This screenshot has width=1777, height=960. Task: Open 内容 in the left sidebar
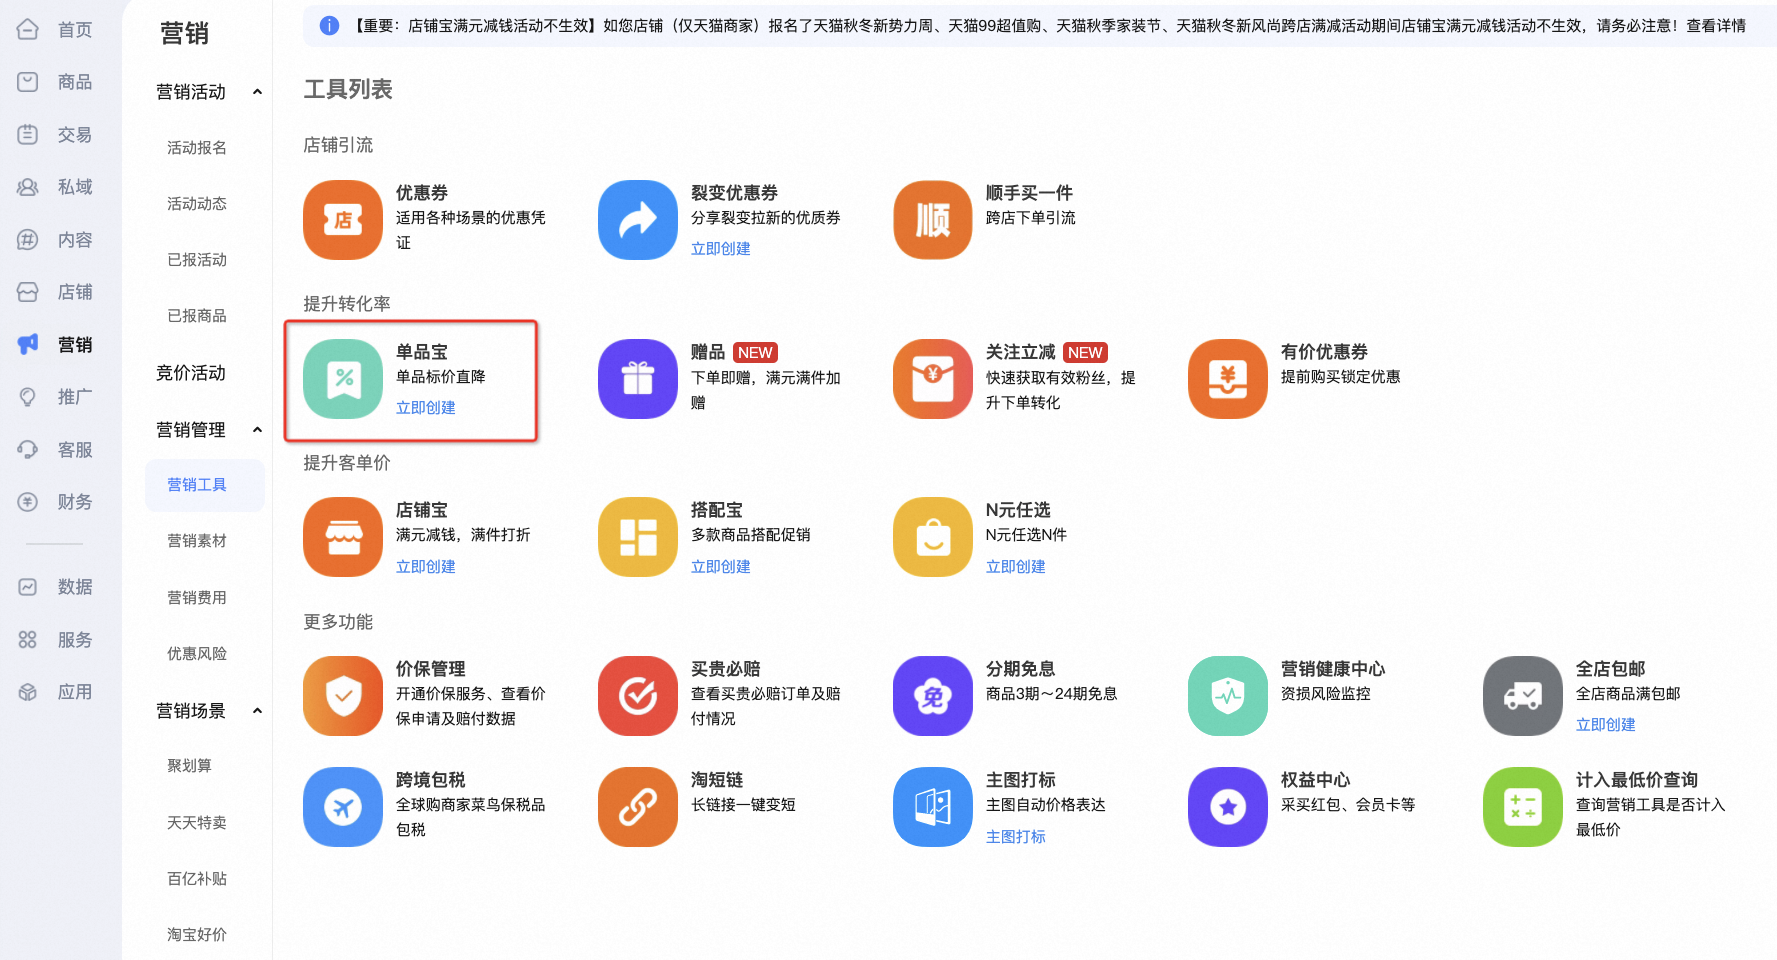tap(55, 240)
